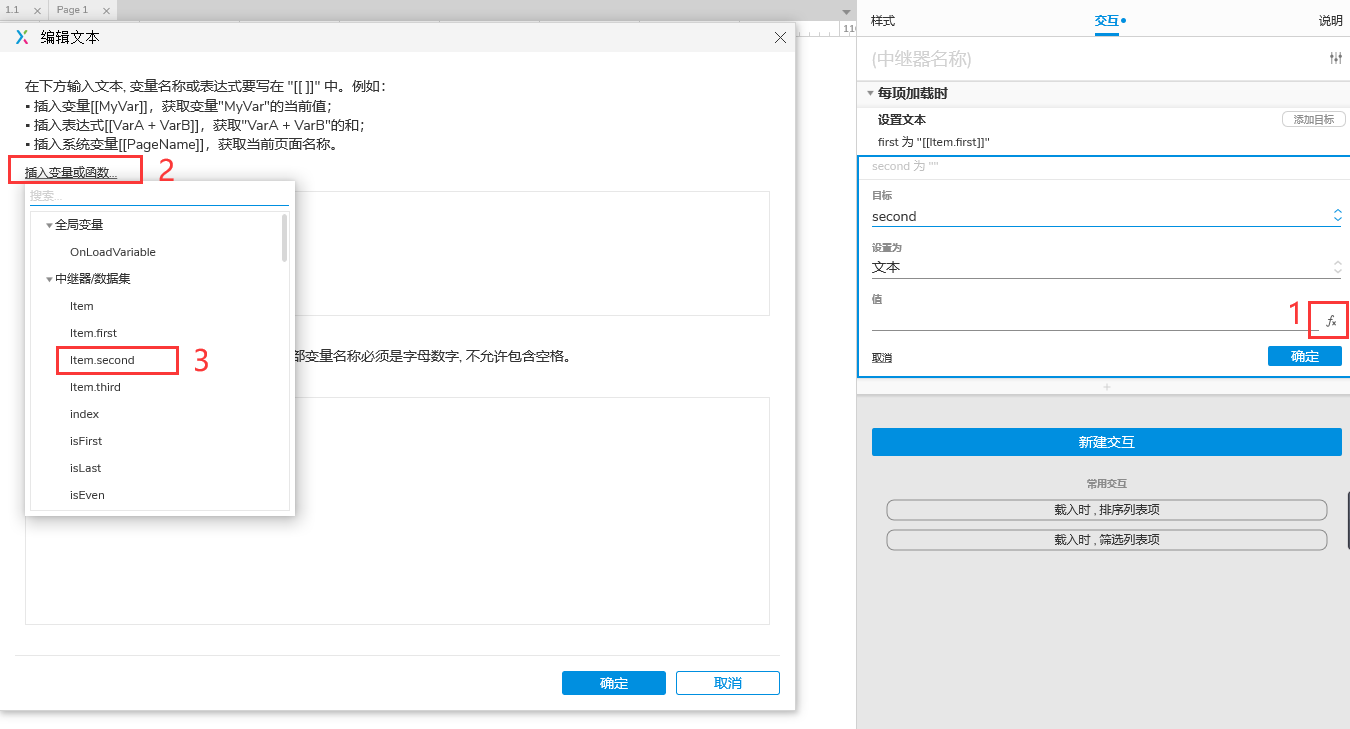
Task: Click the variable search box 搜索
Action: click(159, 195)
